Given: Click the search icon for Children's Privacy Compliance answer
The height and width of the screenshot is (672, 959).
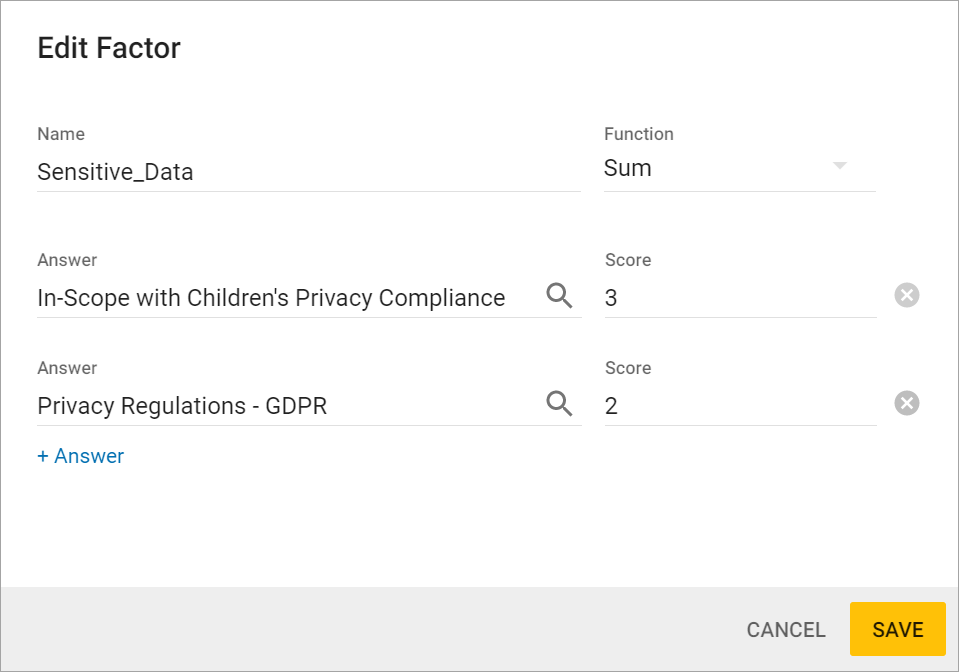Looking at the screenshot, I should pyautogui.click(x=559, y=295).
